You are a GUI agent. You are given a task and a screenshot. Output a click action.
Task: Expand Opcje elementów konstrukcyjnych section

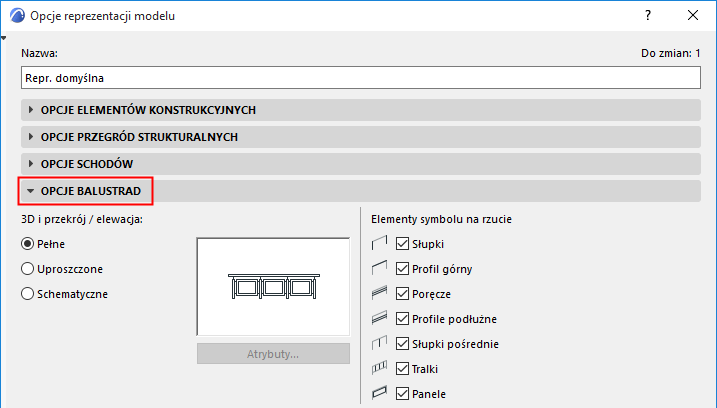pyautogui.click(x=150, y=109)
